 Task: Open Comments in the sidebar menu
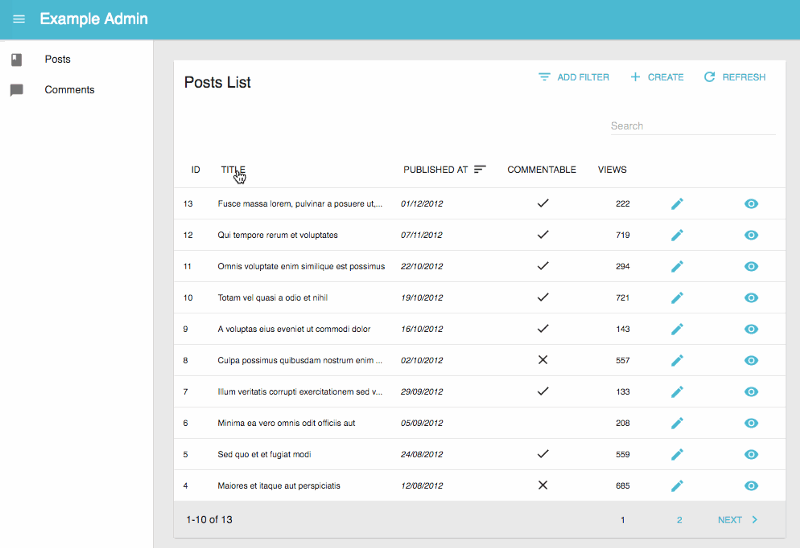click(69, 90)
